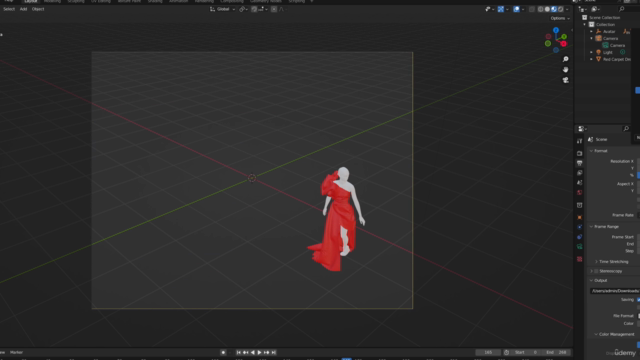Collapse the Camera collection in outliner

tap(591, 38)
